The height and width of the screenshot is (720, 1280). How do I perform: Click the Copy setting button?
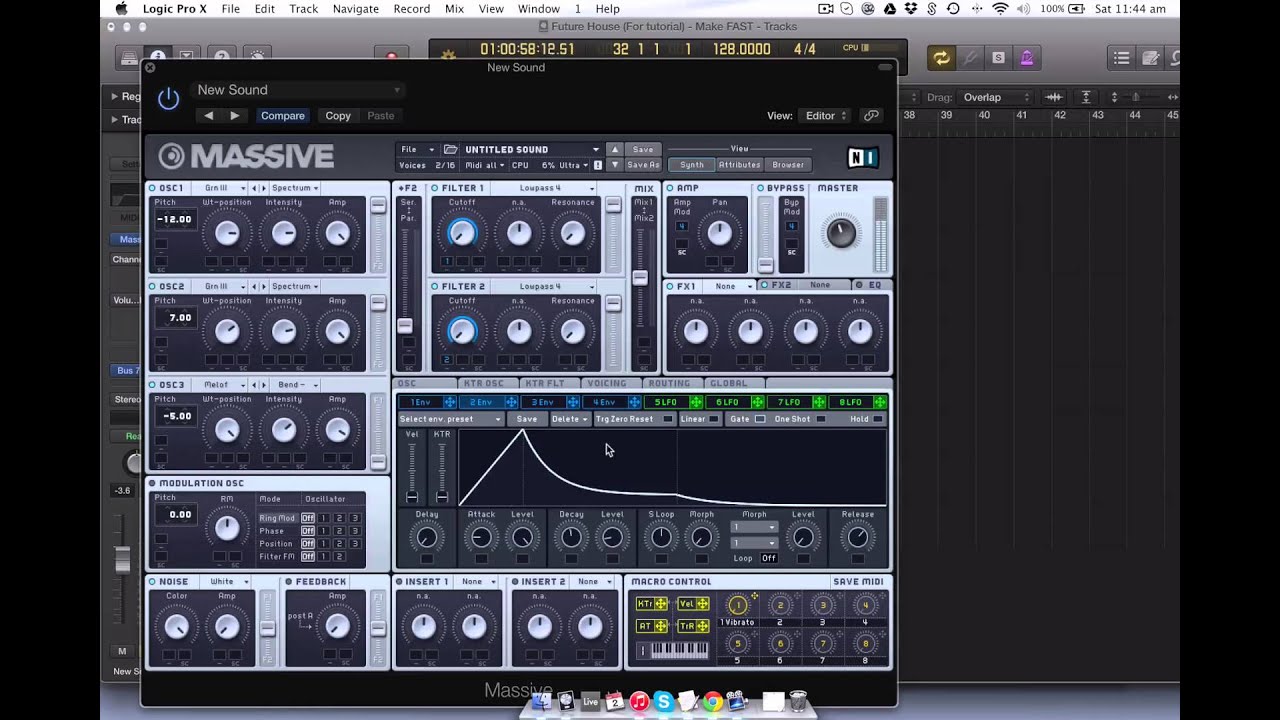pos(338,115)
